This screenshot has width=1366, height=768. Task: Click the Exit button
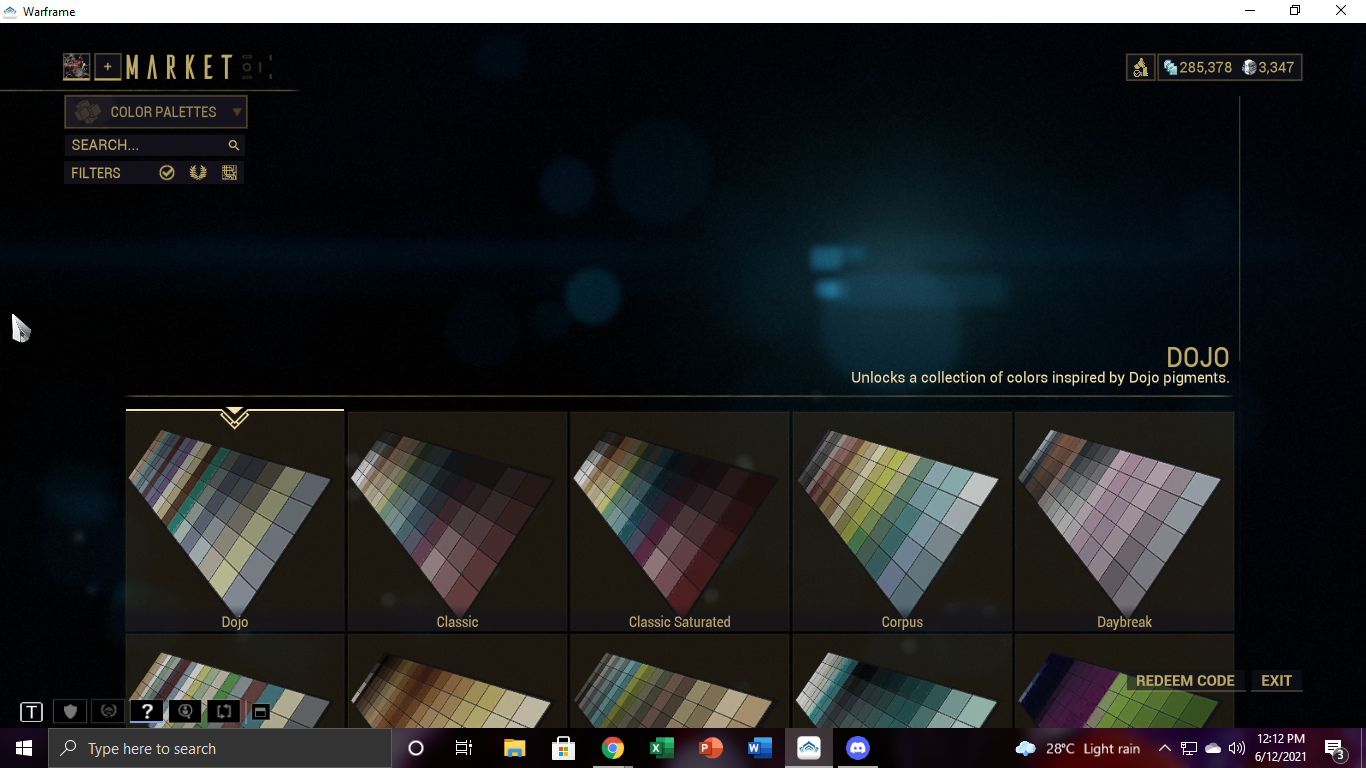[1276, 681]
